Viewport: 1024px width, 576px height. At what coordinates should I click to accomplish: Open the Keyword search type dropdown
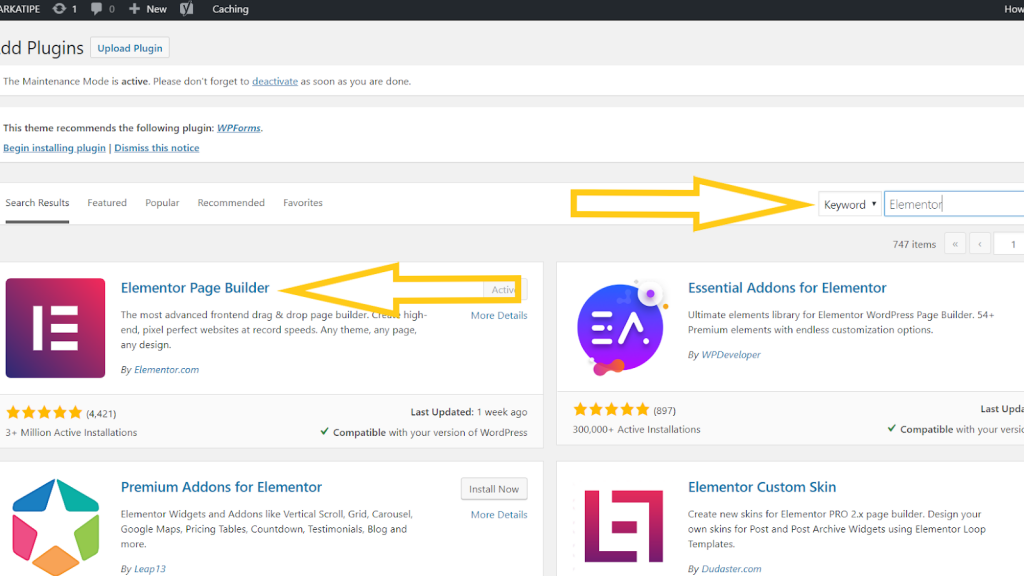tap(850, 204)
